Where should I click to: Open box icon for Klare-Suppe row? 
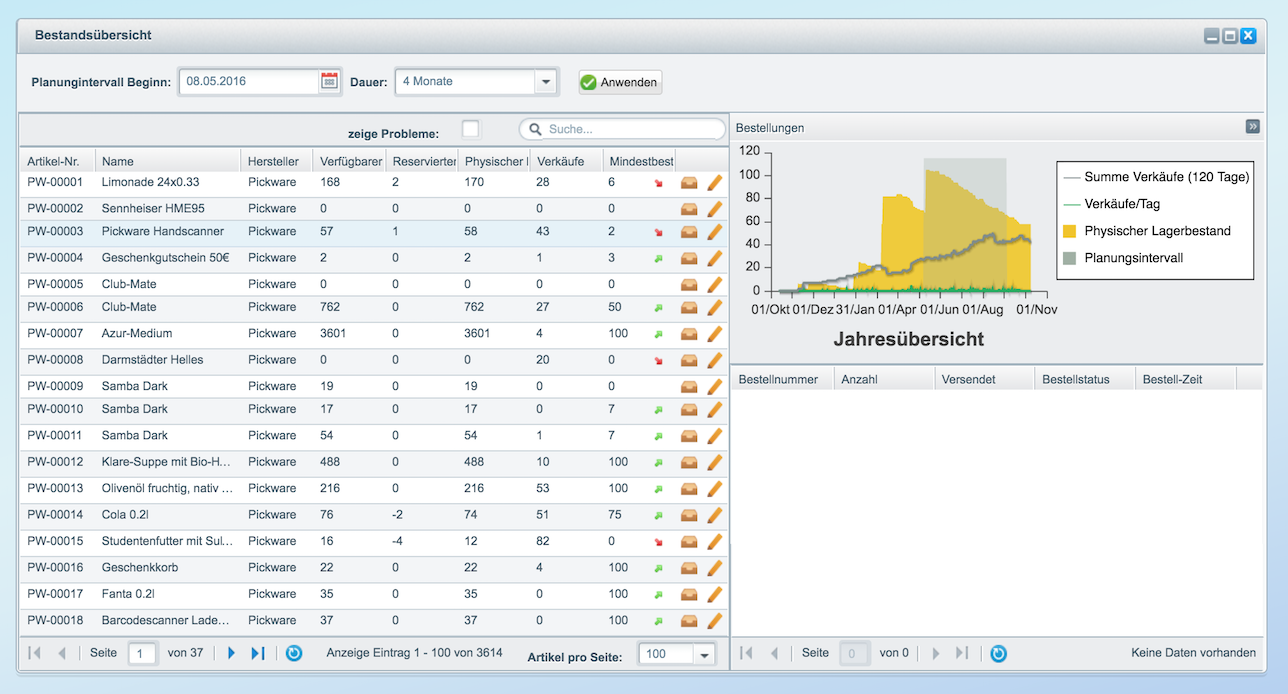pyautogui.click(x=690, y=462)
